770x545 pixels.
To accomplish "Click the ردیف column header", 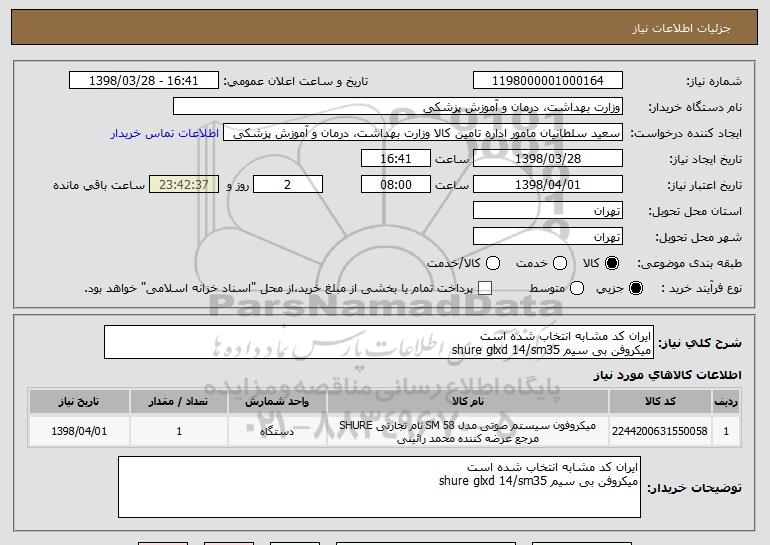I will (726, 402).
